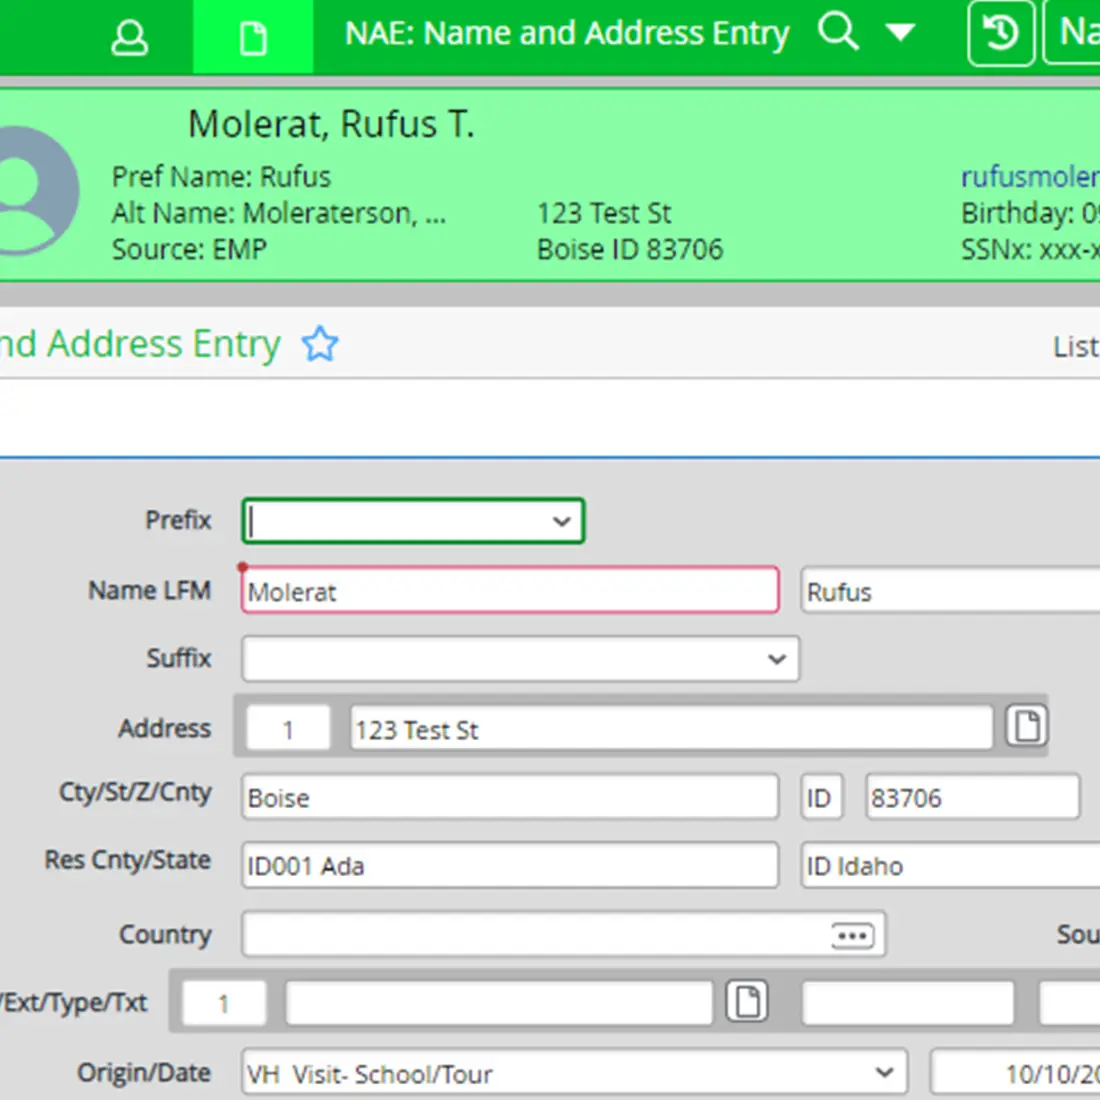Select the 83706 zip code field

971,797
